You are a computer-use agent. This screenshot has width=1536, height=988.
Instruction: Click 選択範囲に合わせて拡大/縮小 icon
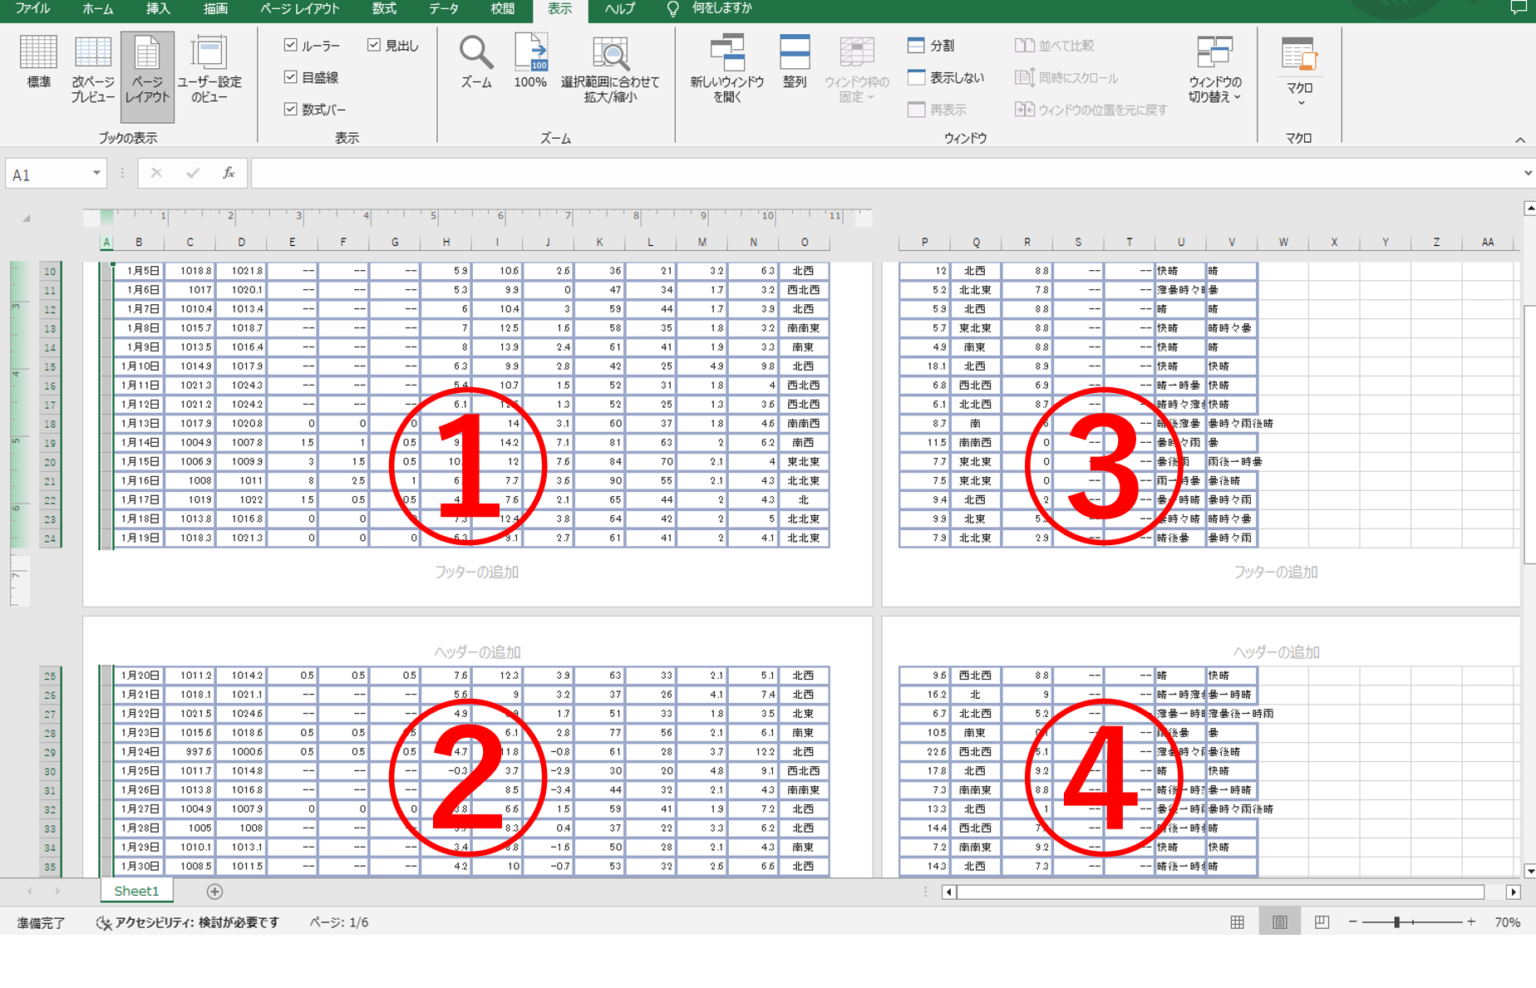(x=610, y=67)
